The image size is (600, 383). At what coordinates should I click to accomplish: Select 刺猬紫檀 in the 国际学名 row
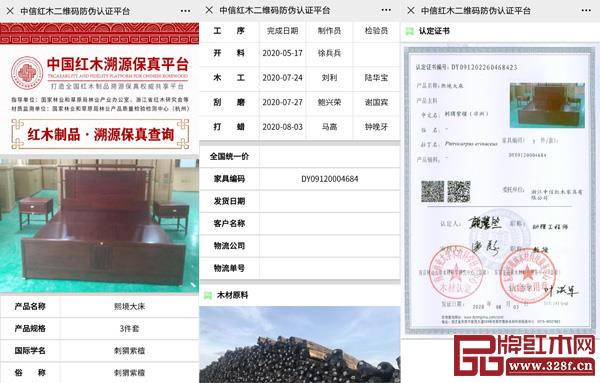click(129, 350)
